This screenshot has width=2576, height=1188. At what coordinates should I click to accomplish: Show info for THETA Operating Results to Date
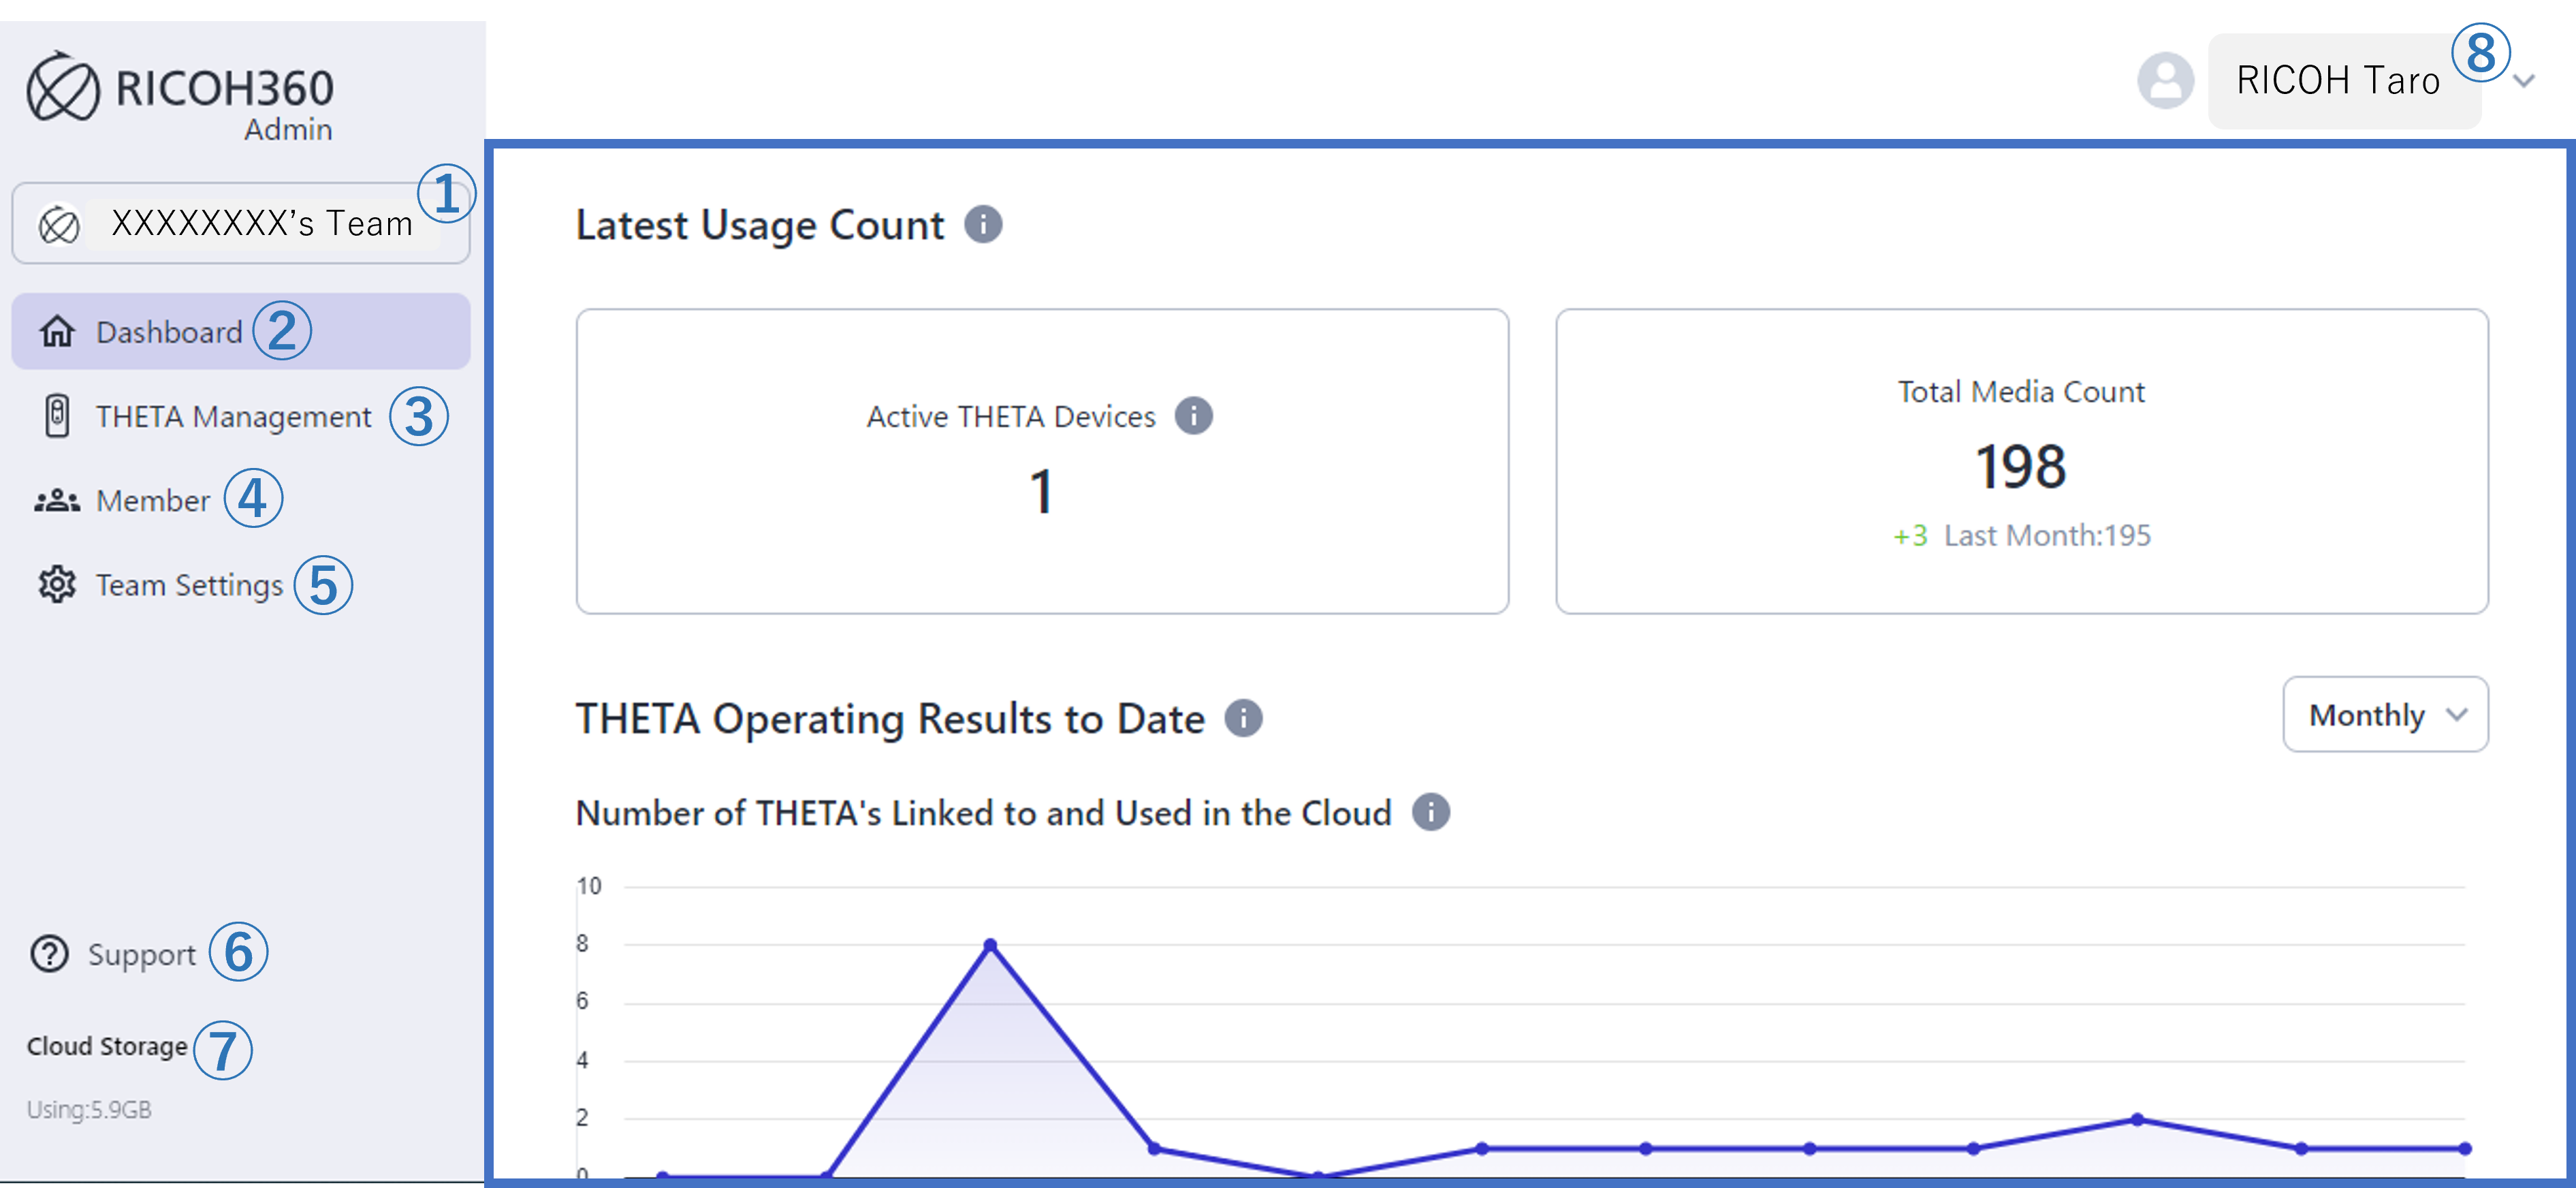1243,718
